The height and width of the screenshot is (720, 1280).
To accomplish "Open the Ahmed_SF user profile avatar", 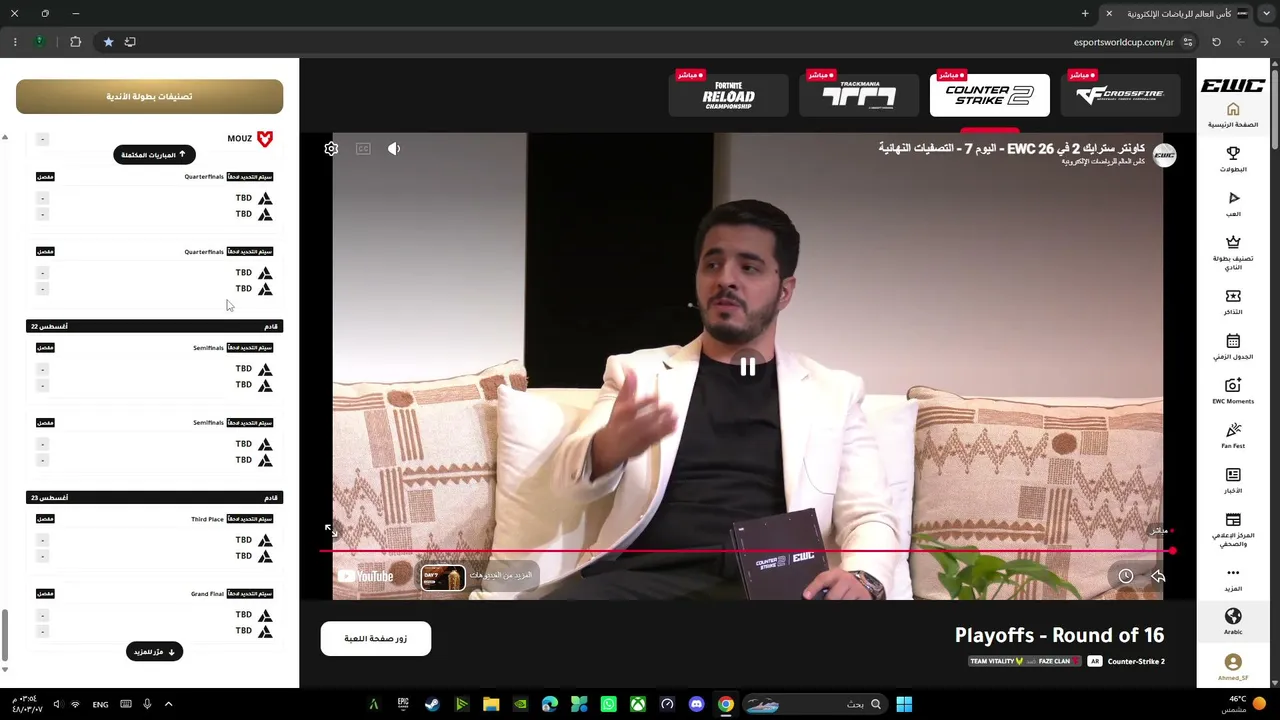I will pos(1233,662).
